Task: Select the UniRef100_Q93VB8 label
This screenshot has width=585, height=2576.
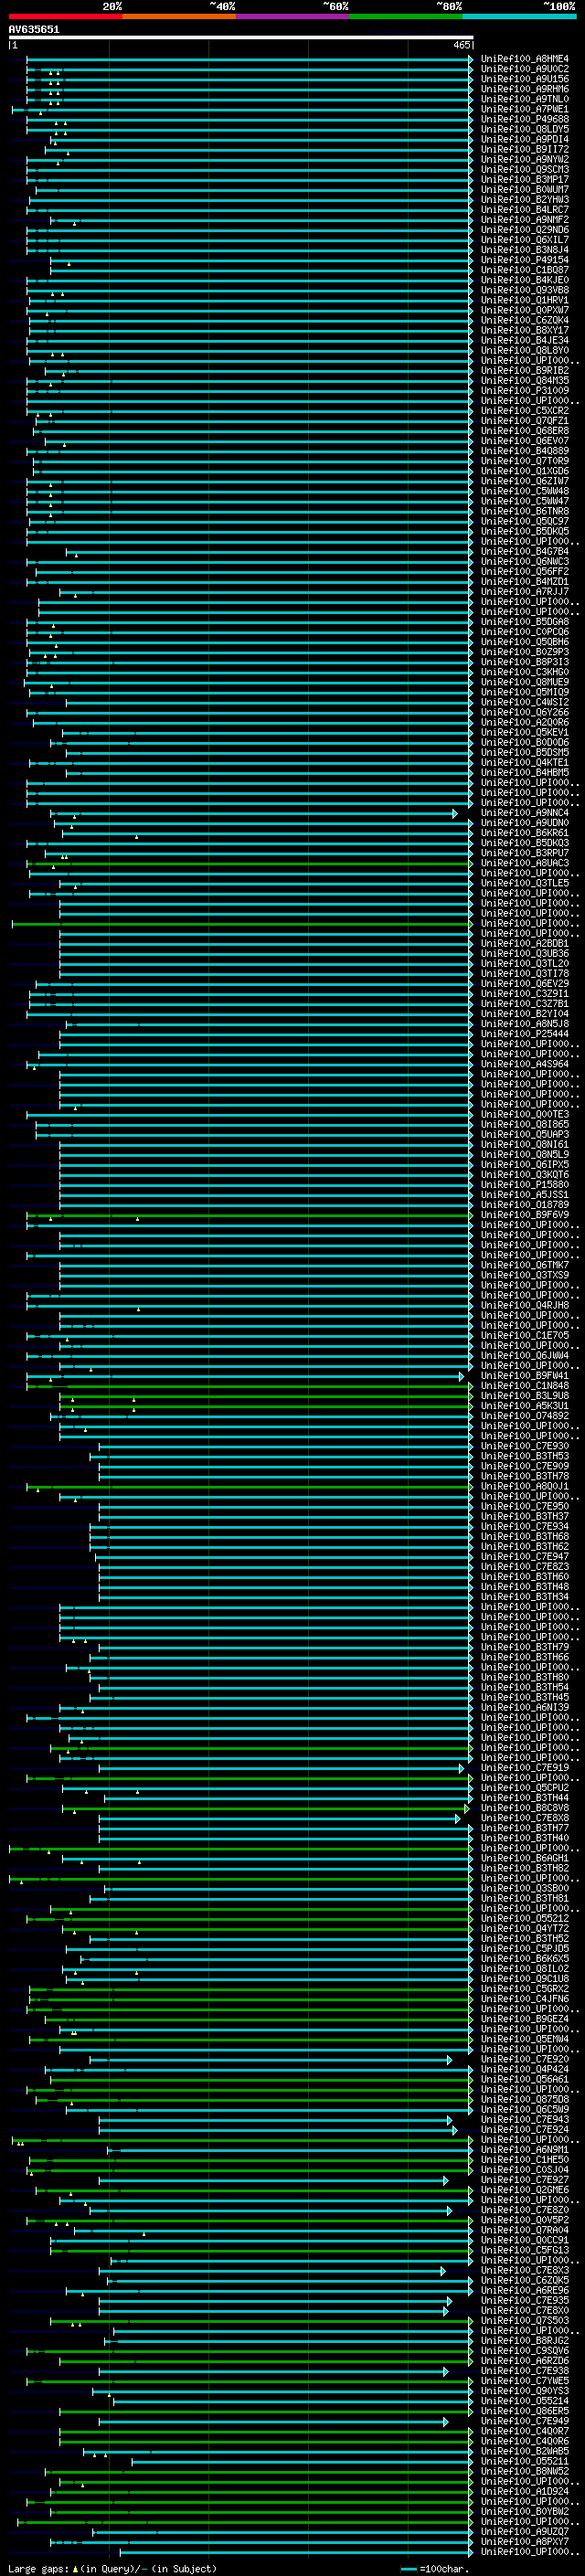Action: pos(524,290)
